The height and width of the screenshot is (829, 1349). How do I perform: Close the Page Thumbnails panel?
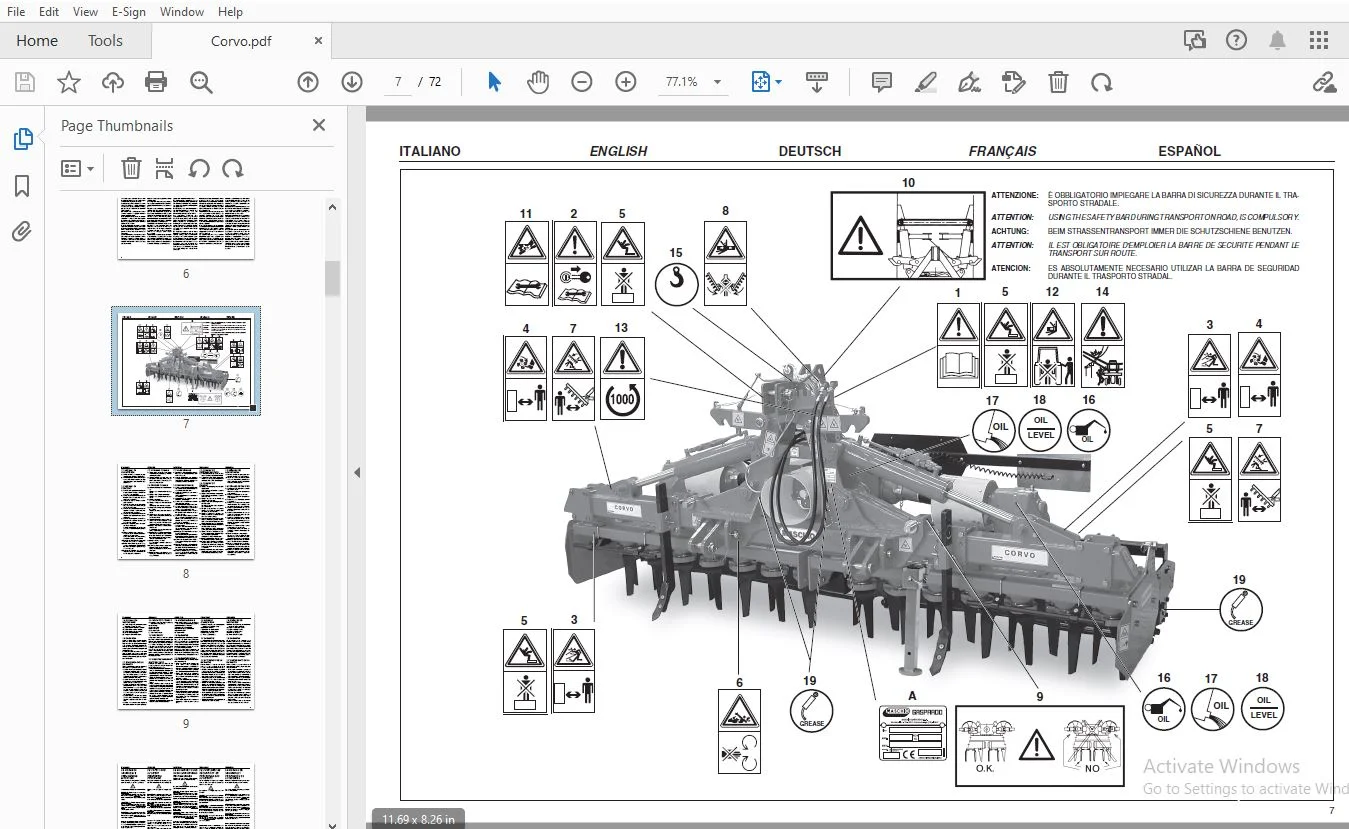[319, 125]
